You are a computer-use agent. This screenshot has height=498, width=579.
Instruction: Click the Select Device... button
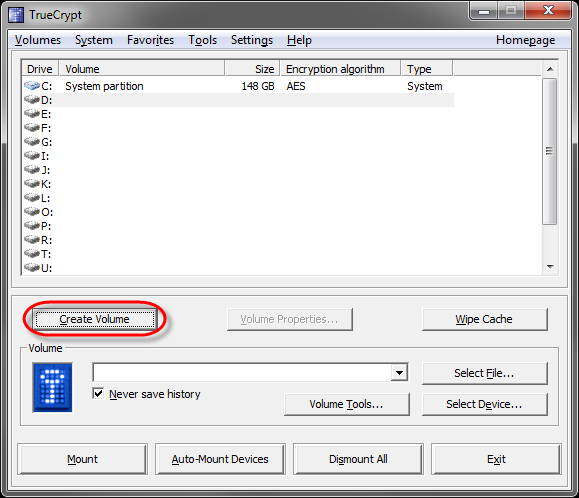(x=484, y=404)
